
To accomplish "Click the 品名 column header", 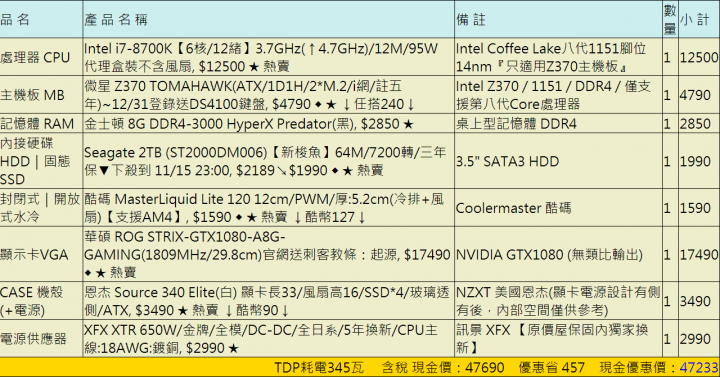I will coord(15,20).
